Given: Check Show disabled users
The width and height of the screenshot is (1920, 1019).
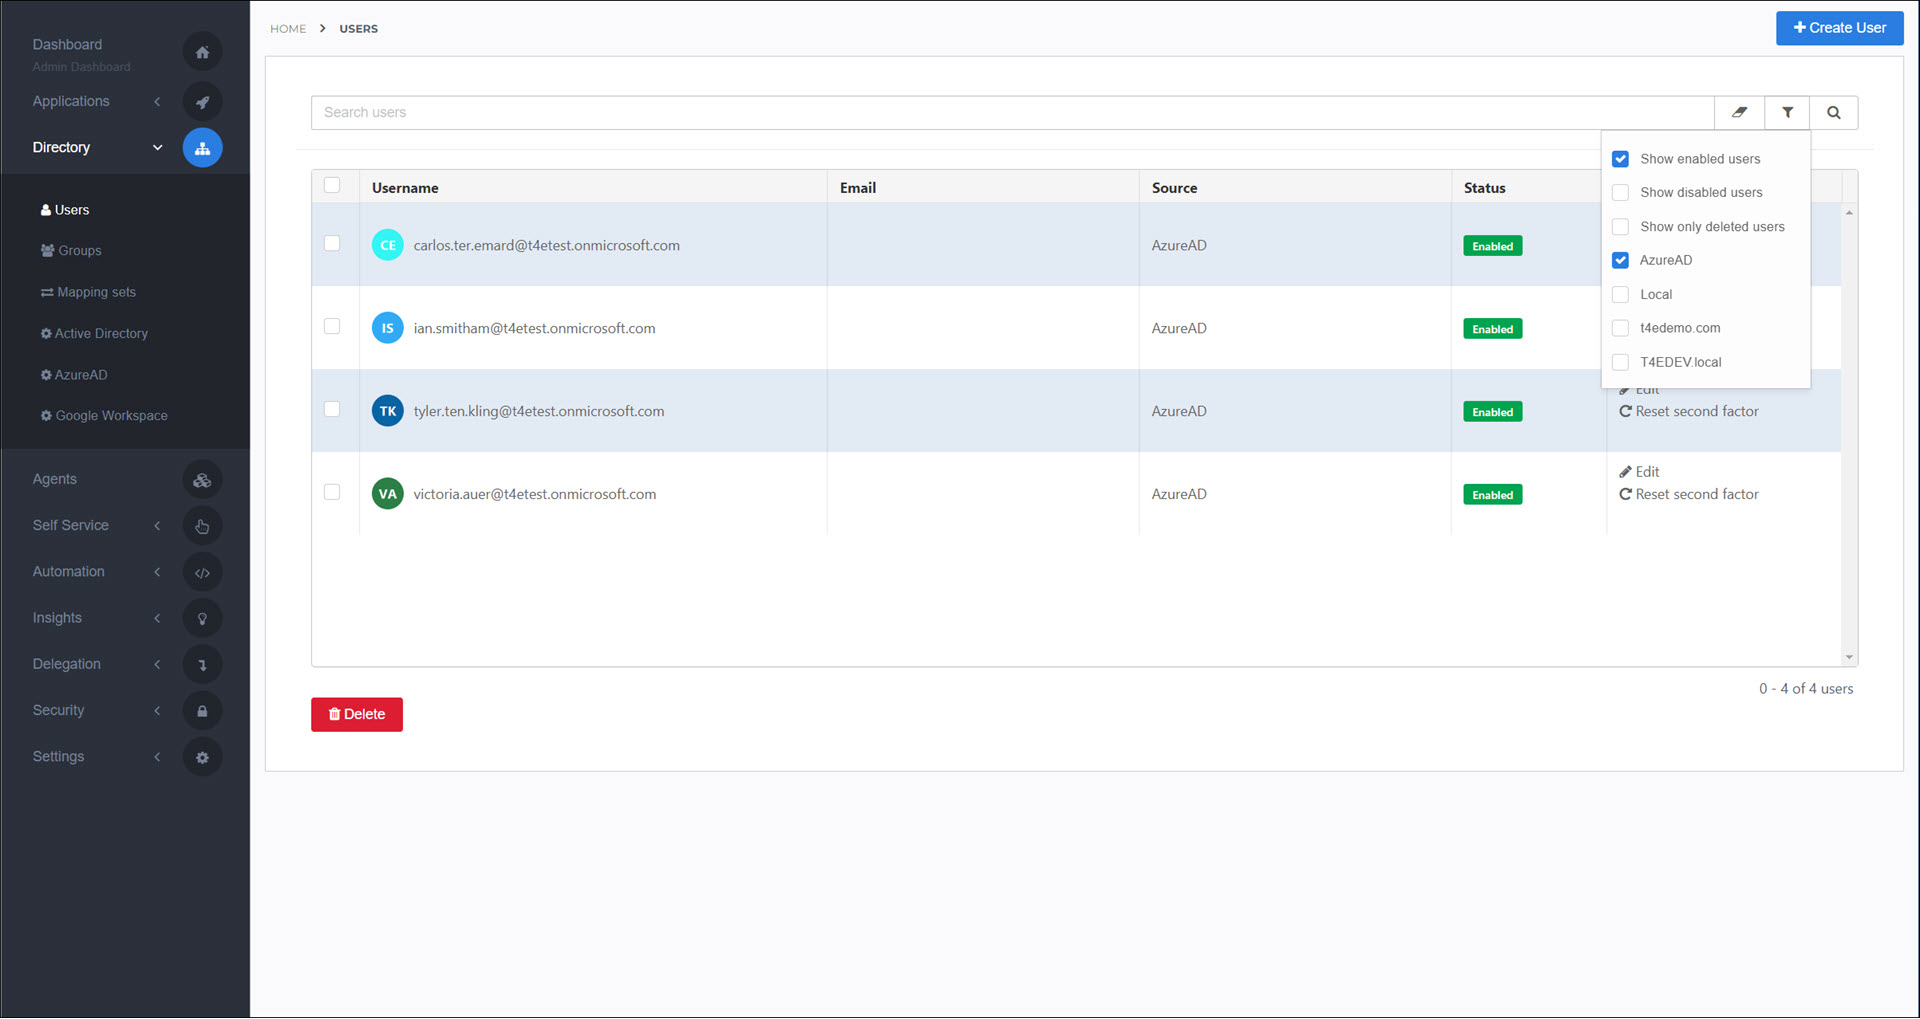Looking at the screenshot, I should [1621, 193].
